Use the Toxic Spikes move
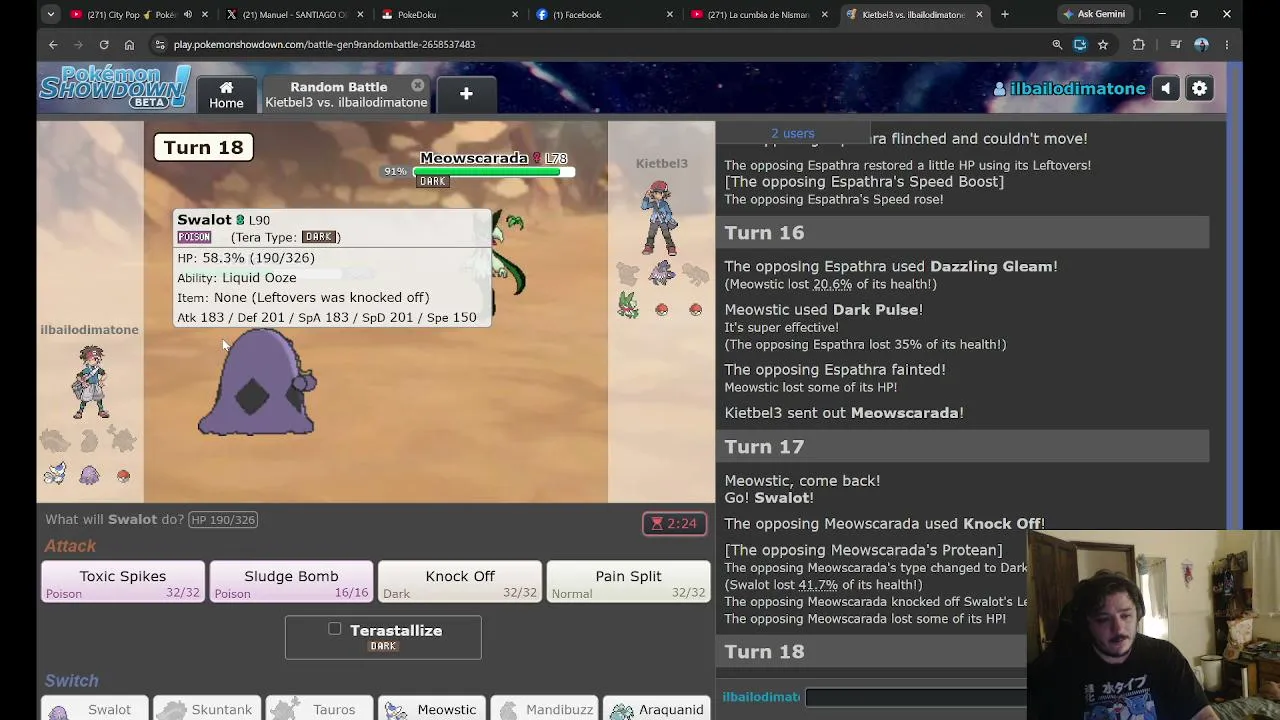 pos(123,582)
